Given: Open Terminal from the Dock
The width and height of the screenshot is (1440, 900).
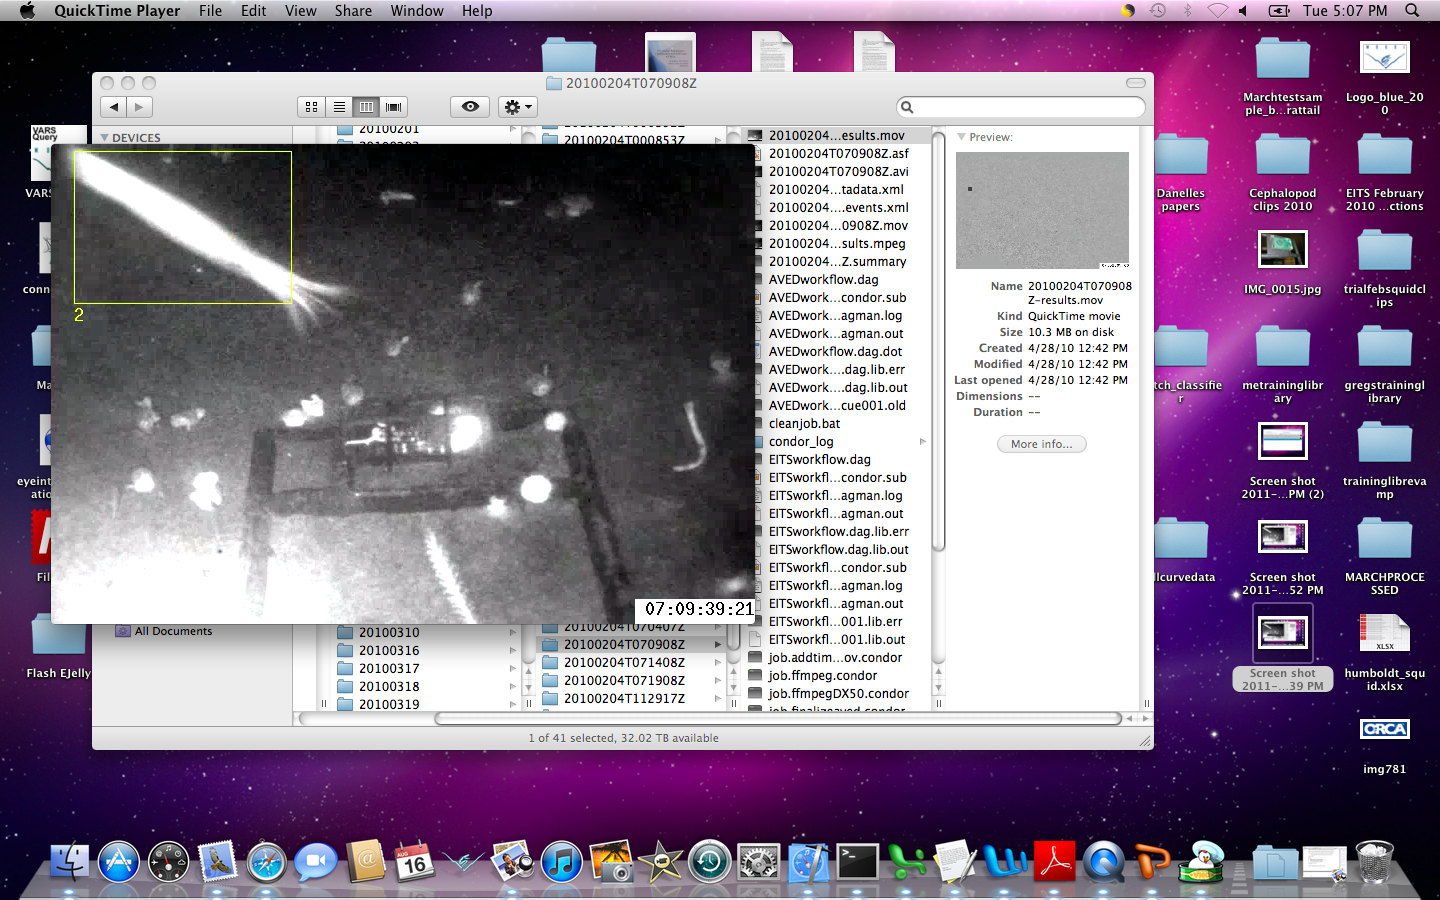Looking at the screenshot, I should pos(857,861).
